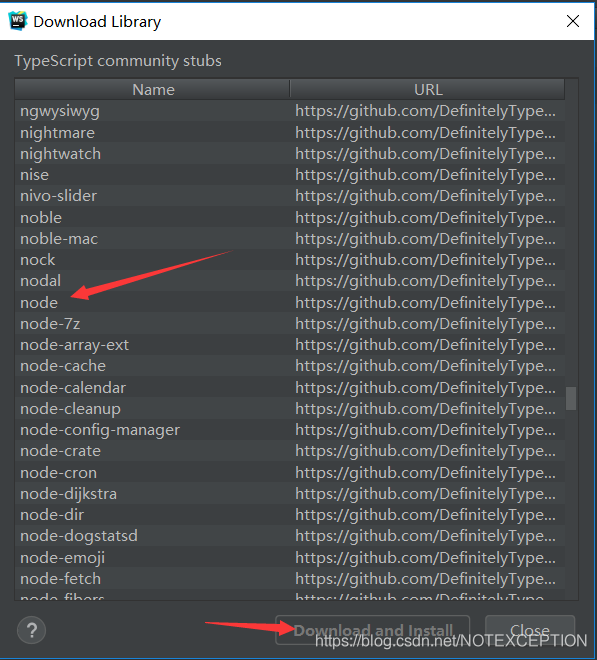Click the URL cell of node-dir
Screen dimensions: 597x660
click(425, 515)
